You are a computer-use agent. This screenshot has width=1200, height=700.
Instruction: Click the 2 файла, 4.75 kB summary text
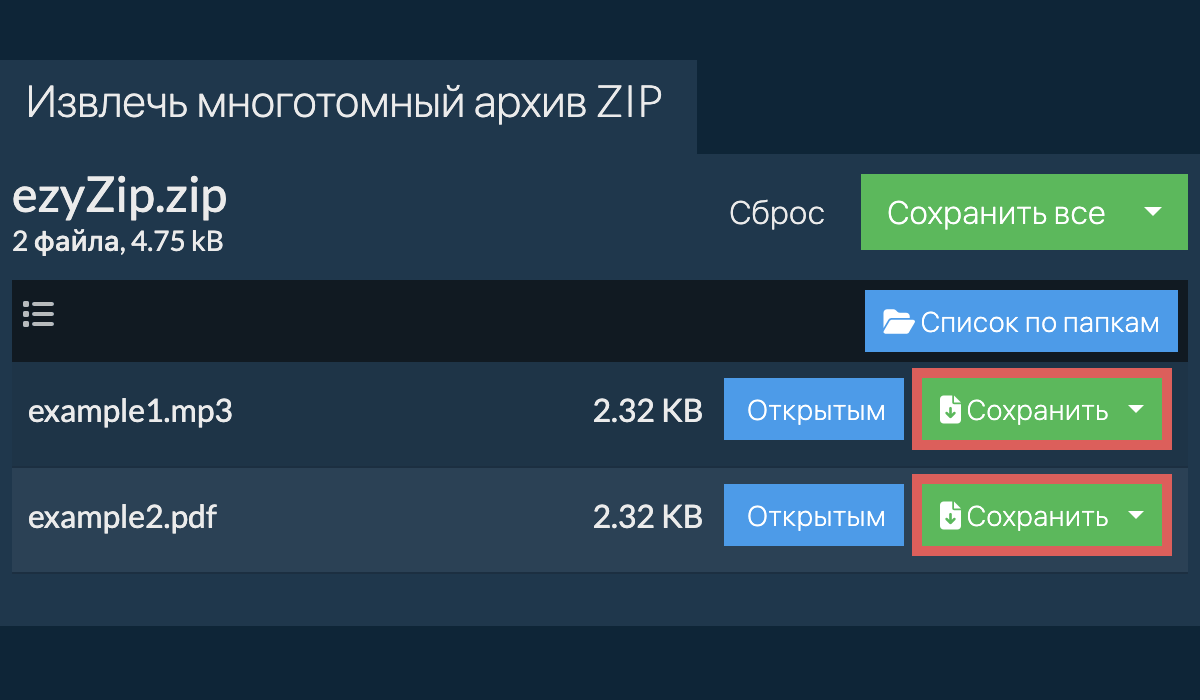click(117, 241)
